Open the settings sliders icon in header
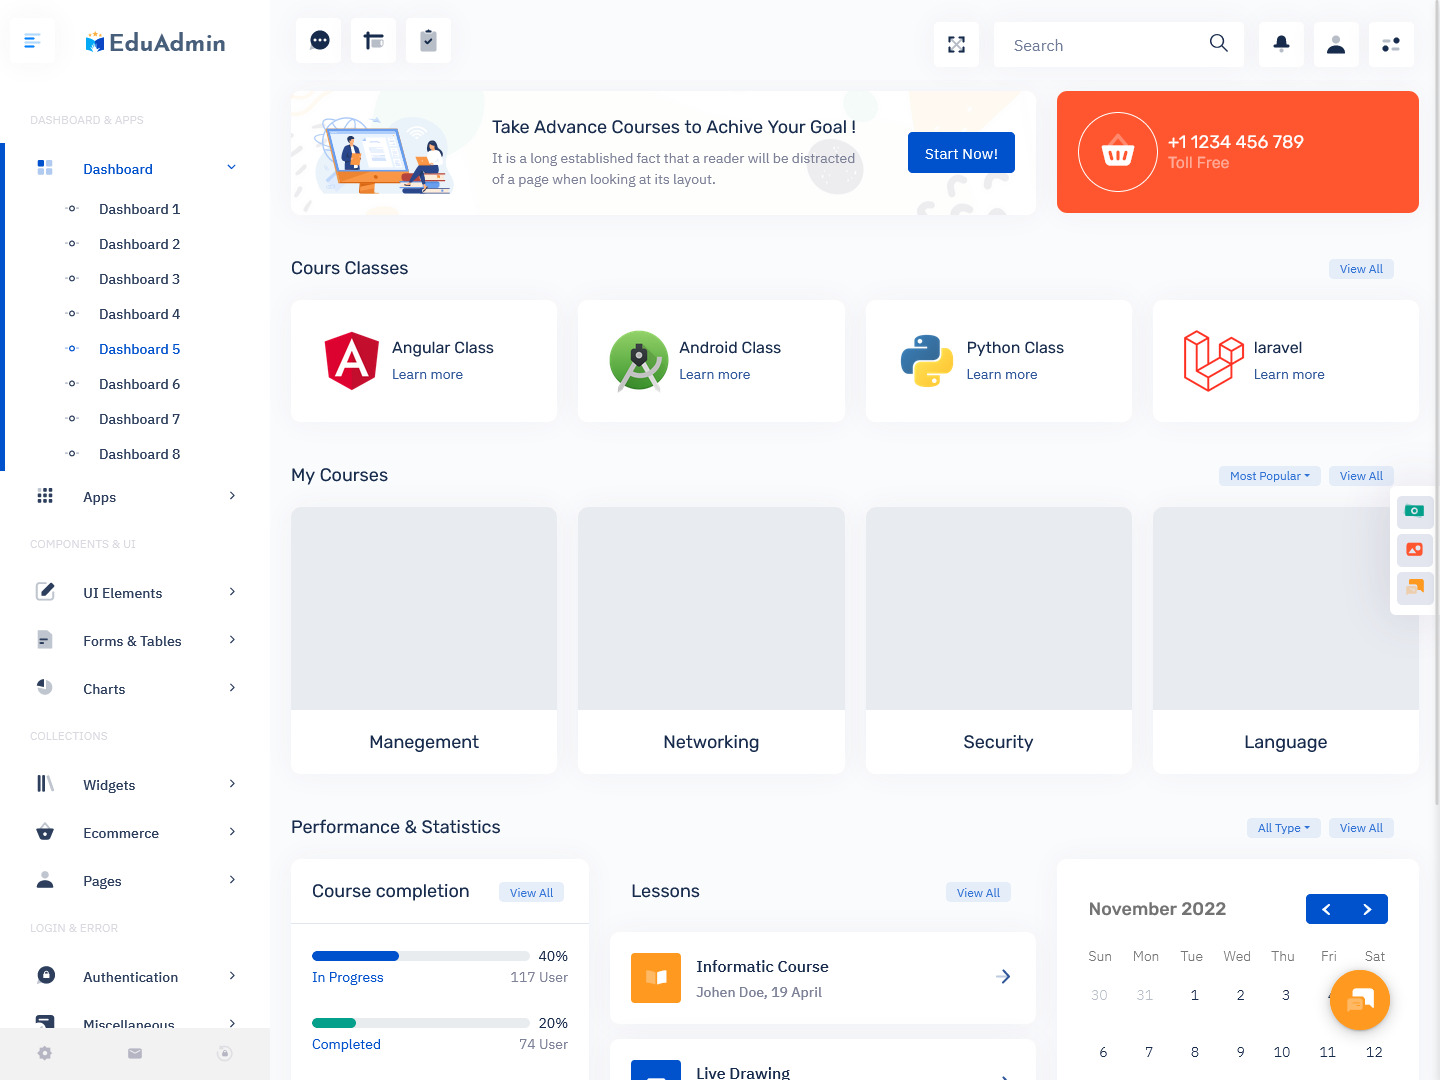 pos(1391,44)
